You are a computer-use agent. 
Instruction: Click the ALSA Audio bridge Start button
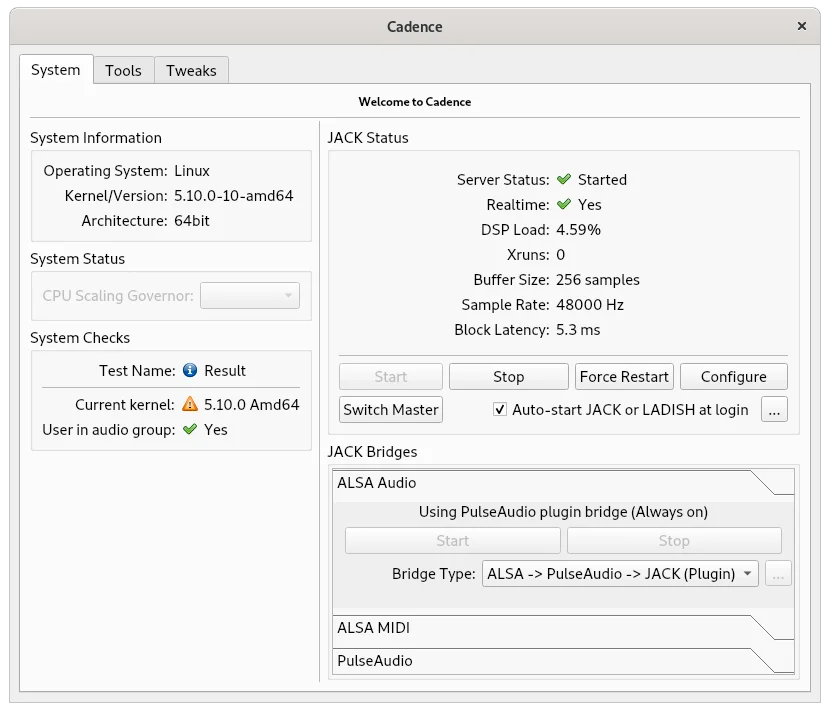tap(453, 540)
